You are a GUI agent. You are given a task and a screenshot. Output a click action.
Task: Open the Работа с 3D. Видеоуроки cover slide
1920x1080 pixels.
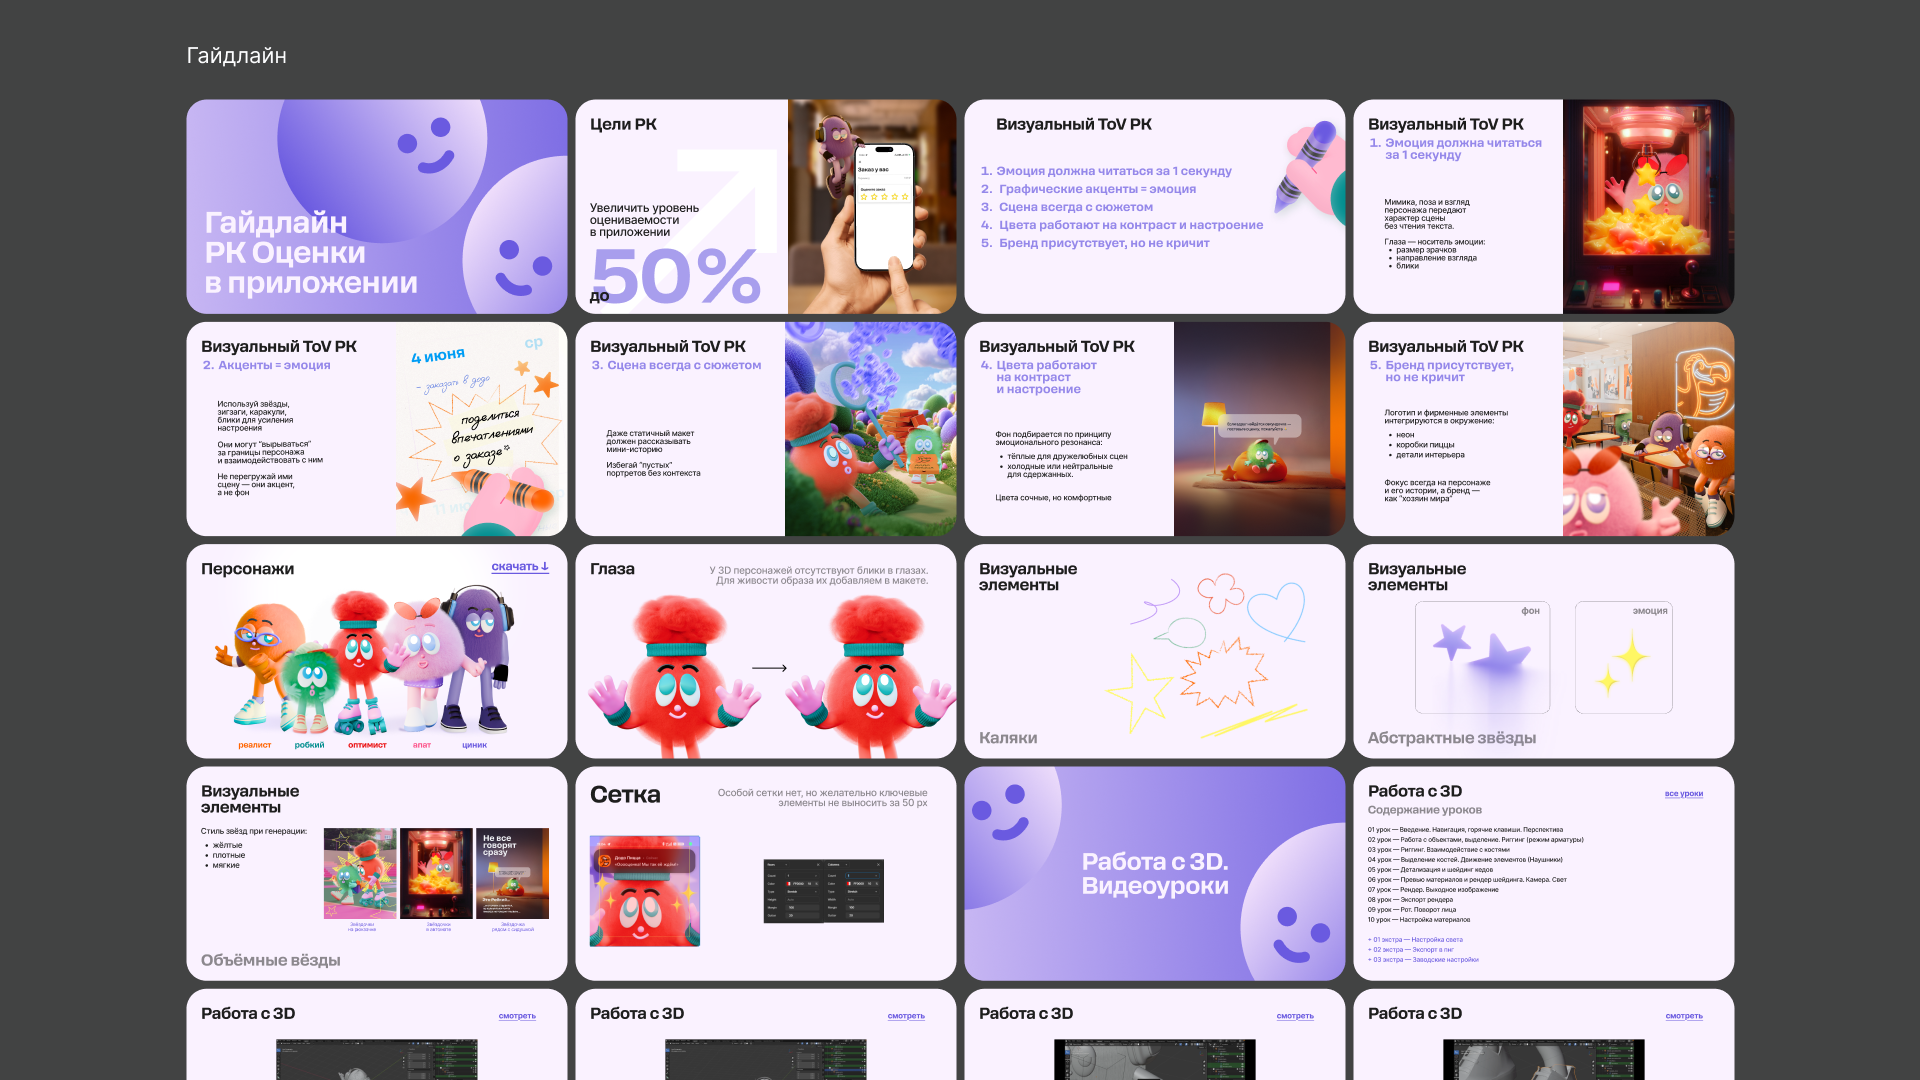pyautogui.click(x=1154, y=873)
